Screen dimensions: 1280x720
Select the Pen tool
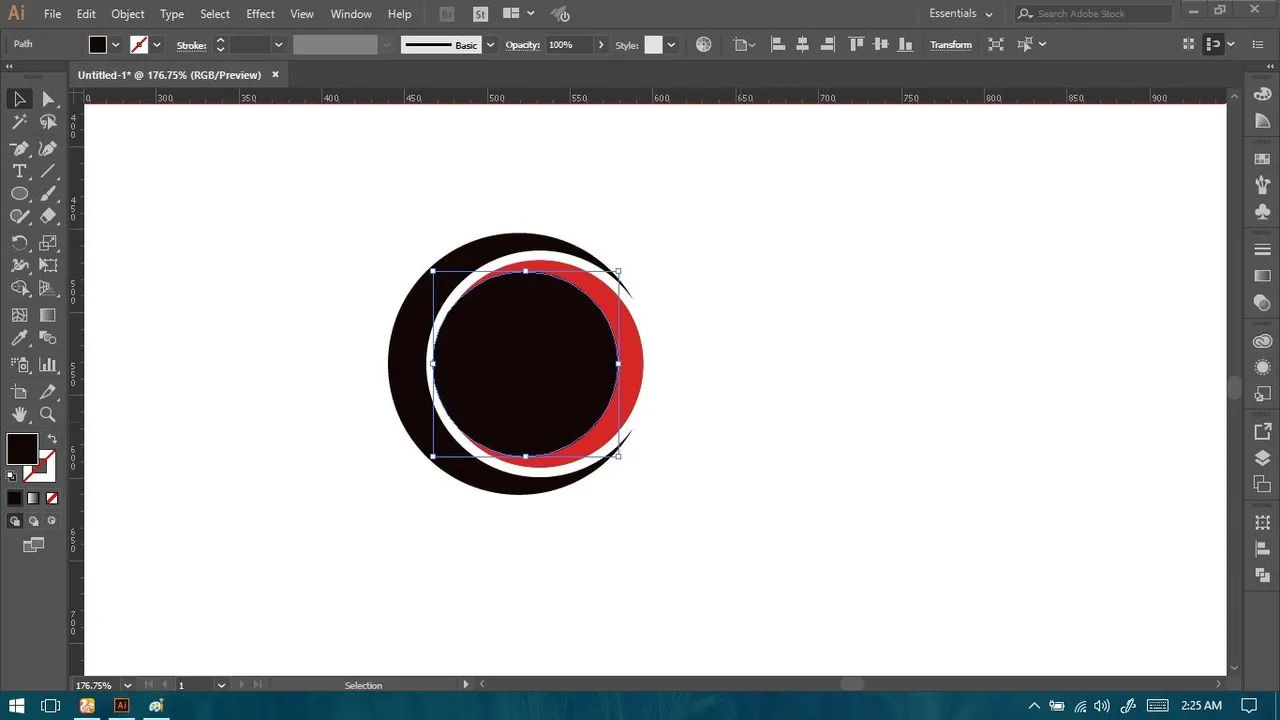coord(19,148)
